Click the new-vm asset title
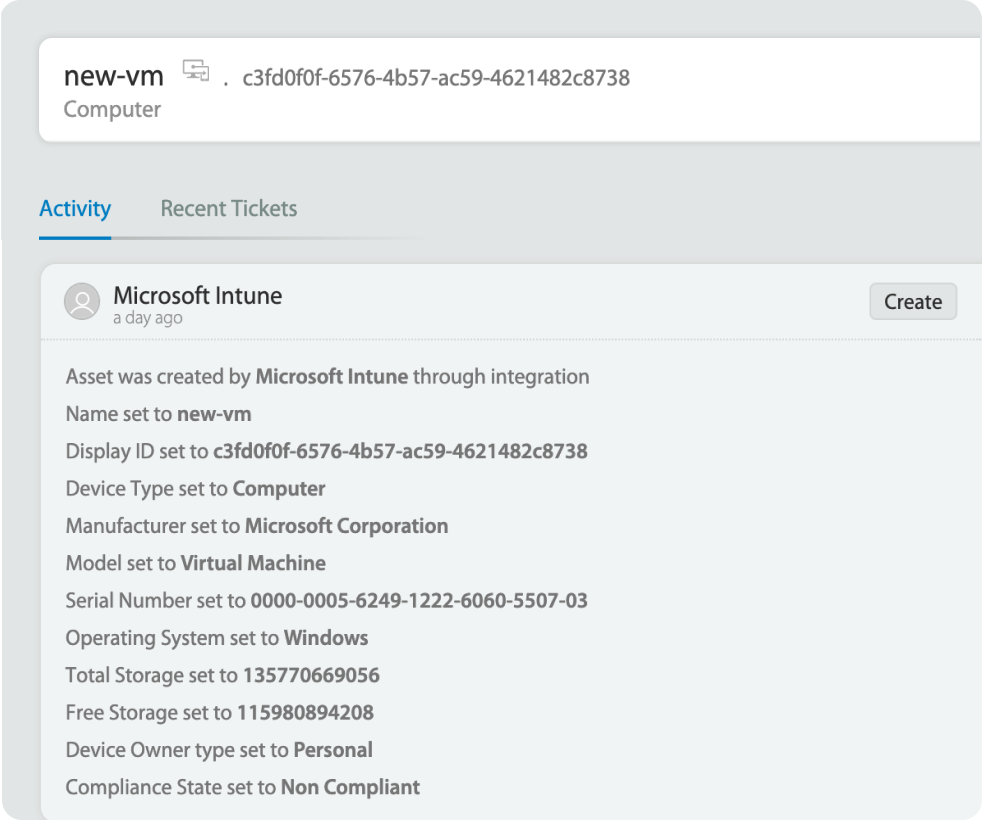The height and width of the screenshot is (820, 982). coord(113,76)
